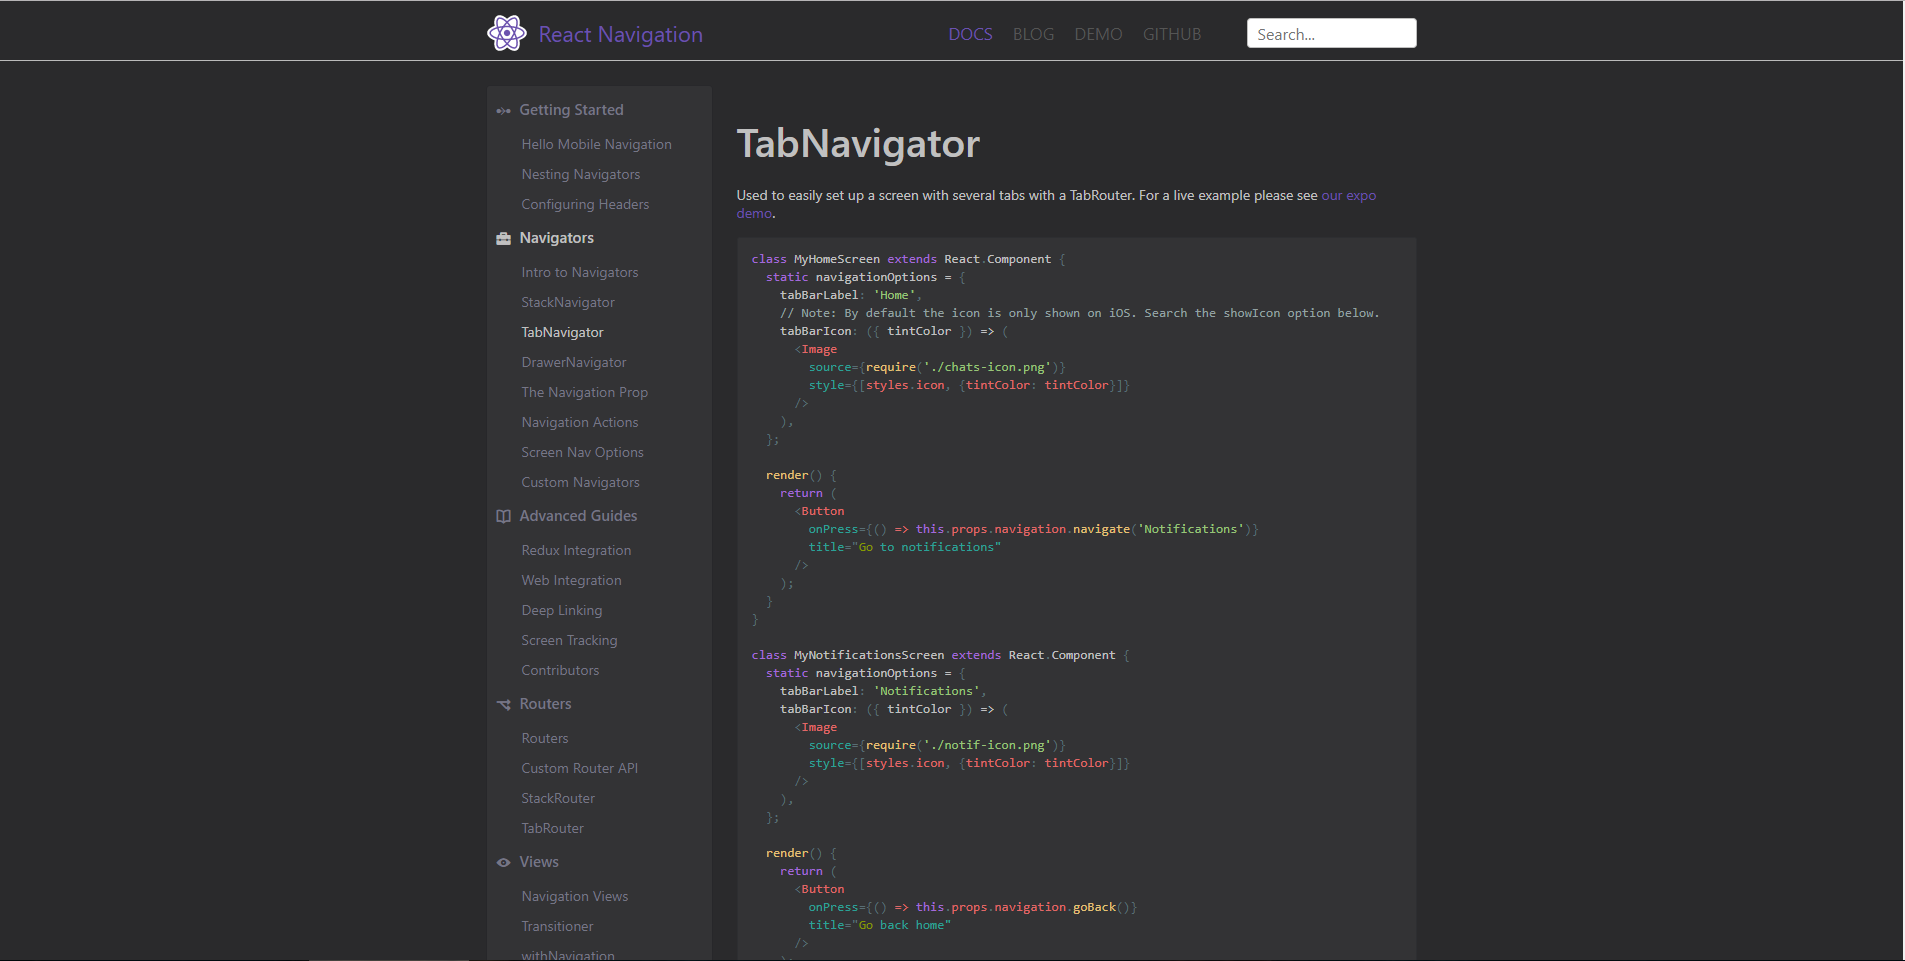Click tabBarLabel 'Home' code line

click(x=851, y=295)
